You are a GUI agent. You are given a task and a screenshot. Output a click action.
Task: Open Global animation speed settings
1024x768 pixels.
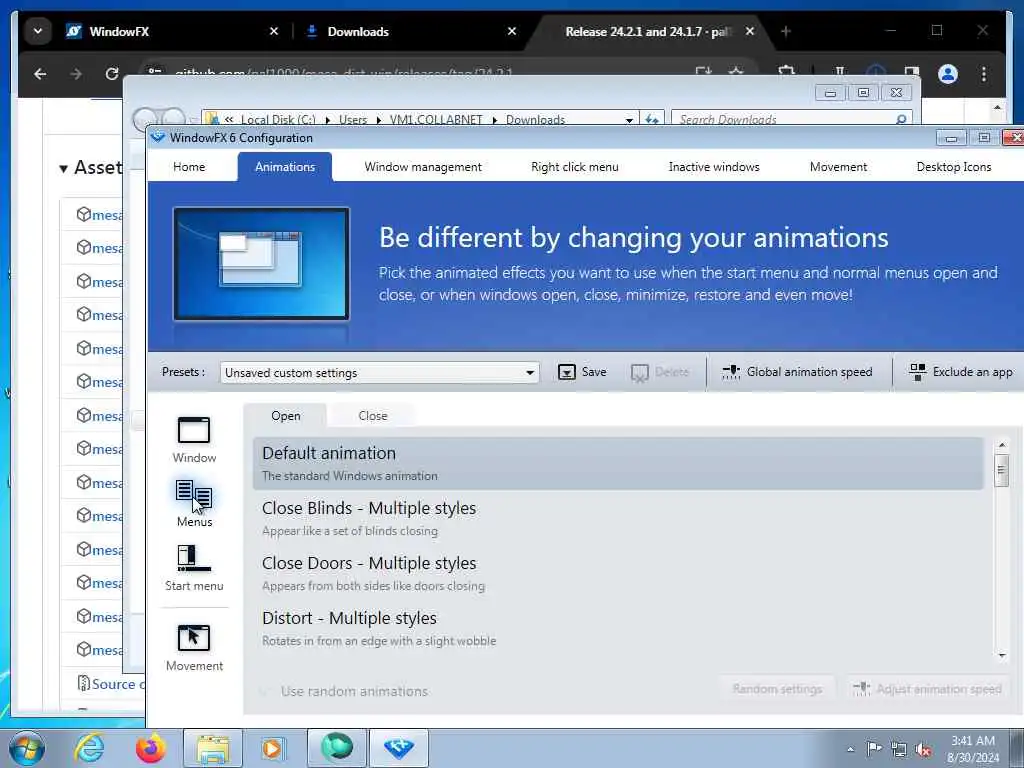point(797,372)
